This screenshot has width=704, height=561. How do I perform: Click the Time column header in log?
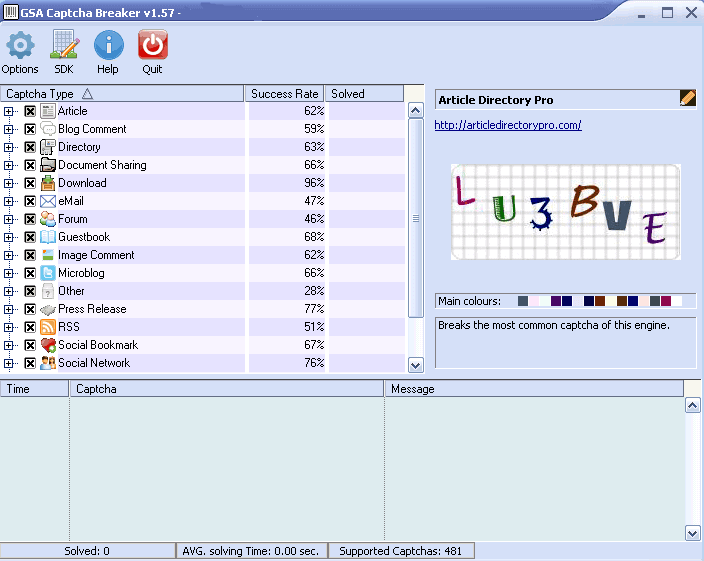pos(34,389)
